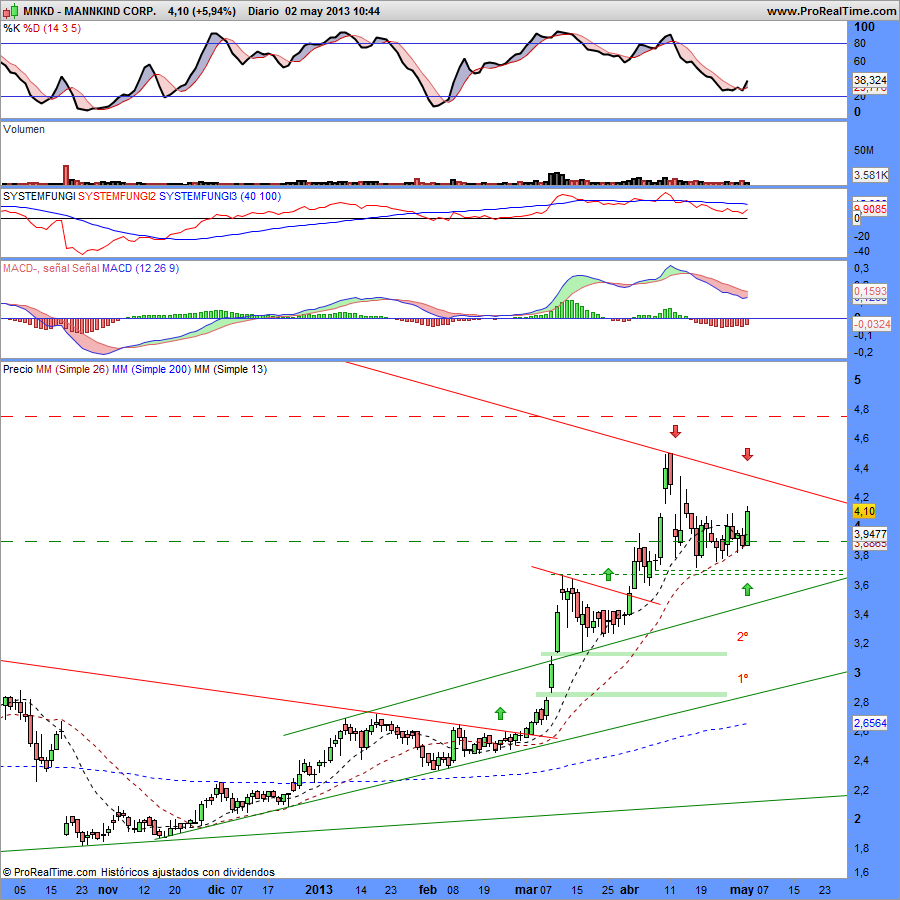
Task: Click the ProRealTime.com copyright text at the bottom
Action: [138, 872]
